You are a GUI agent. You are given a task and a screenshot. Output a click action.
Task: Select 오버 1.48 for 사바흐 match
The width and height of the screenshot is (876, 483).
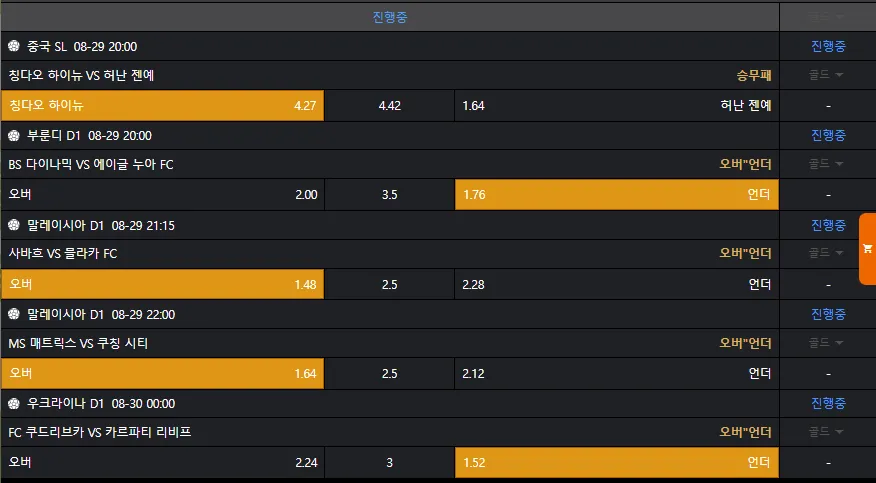pos(162,284)
